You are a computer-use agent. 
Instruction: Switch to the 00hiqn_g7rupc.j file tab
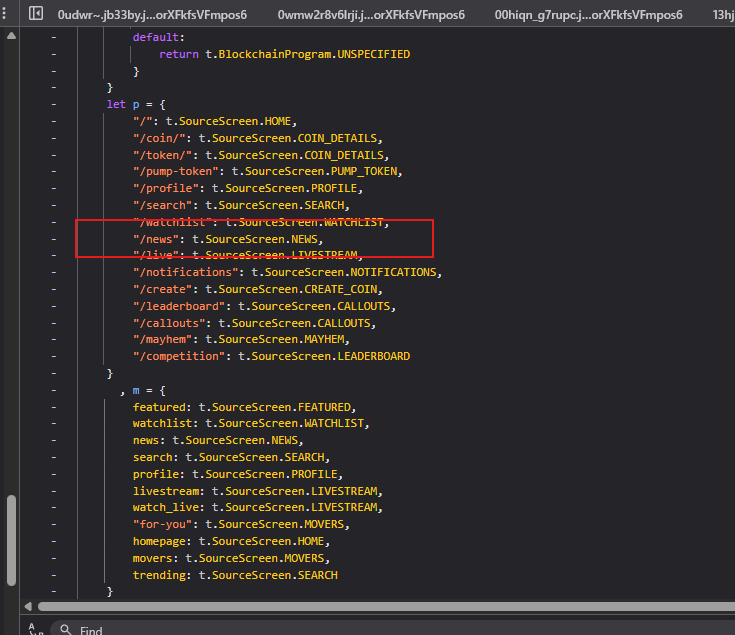(588, 15)
